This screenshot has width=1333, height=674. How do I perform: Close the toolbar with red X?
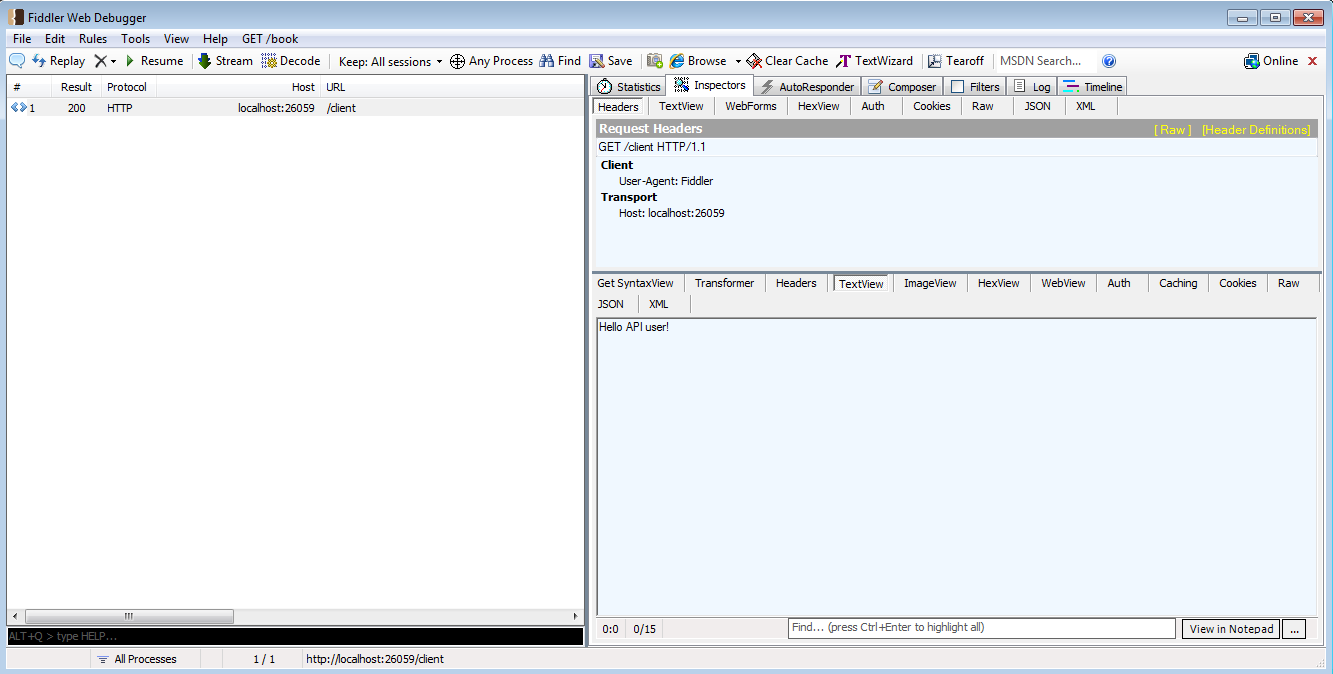point(1313,61)
